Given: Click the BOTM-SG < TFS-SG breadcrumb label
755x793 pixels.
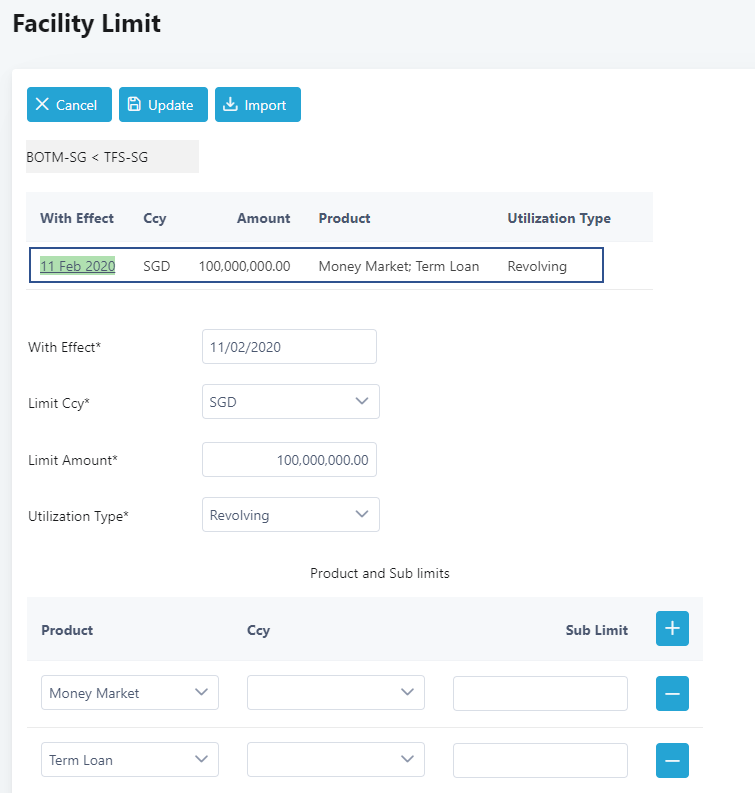Looking at the screenshot, I should click(x=88, y=157).
